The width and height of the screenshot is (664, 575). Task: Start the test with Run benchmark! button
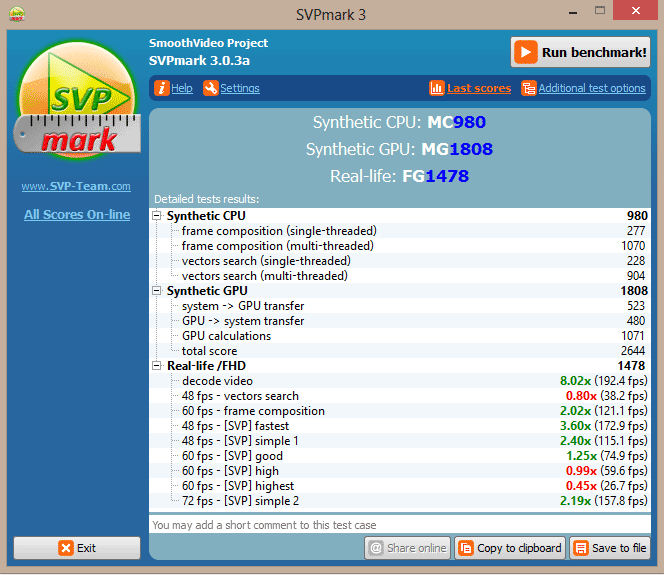point(580,52)
